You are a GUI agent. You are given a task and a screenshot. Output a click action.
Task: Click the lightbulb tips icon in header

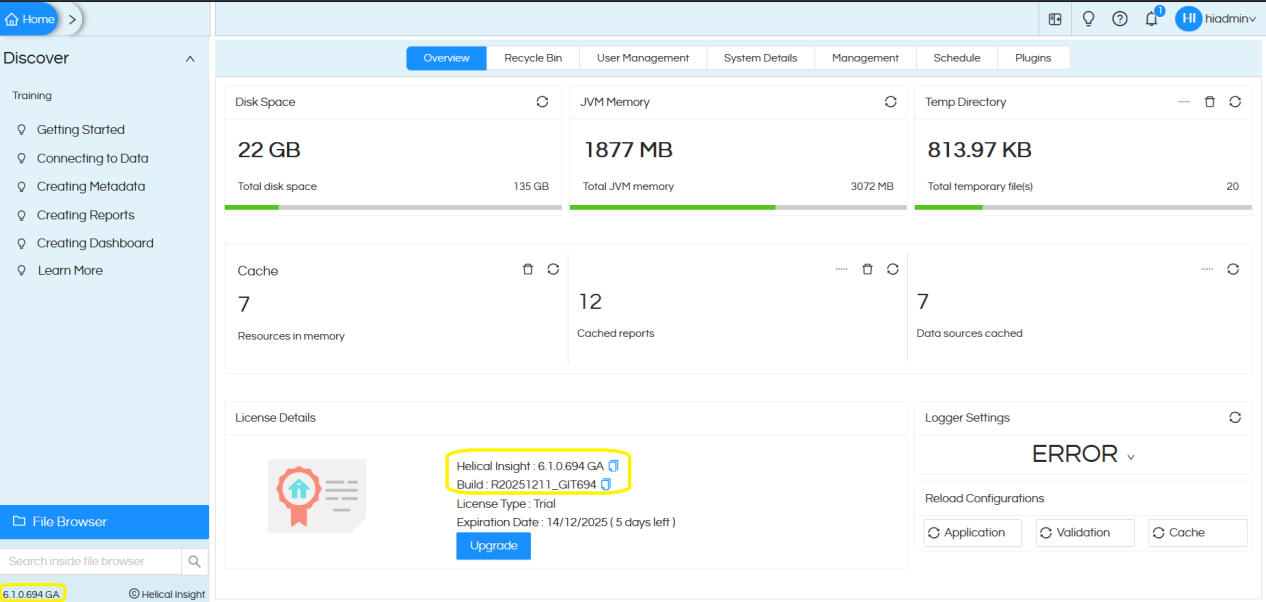coord(1088,18)
